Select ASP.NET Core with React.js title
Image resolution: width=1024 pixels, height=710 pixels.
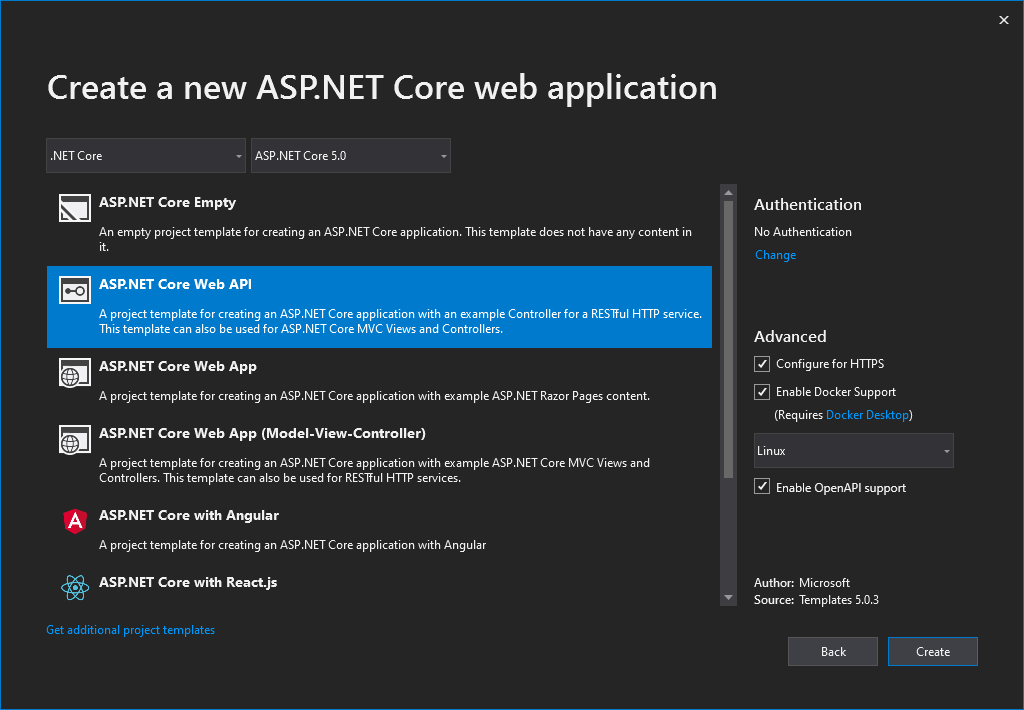[188, 582]
